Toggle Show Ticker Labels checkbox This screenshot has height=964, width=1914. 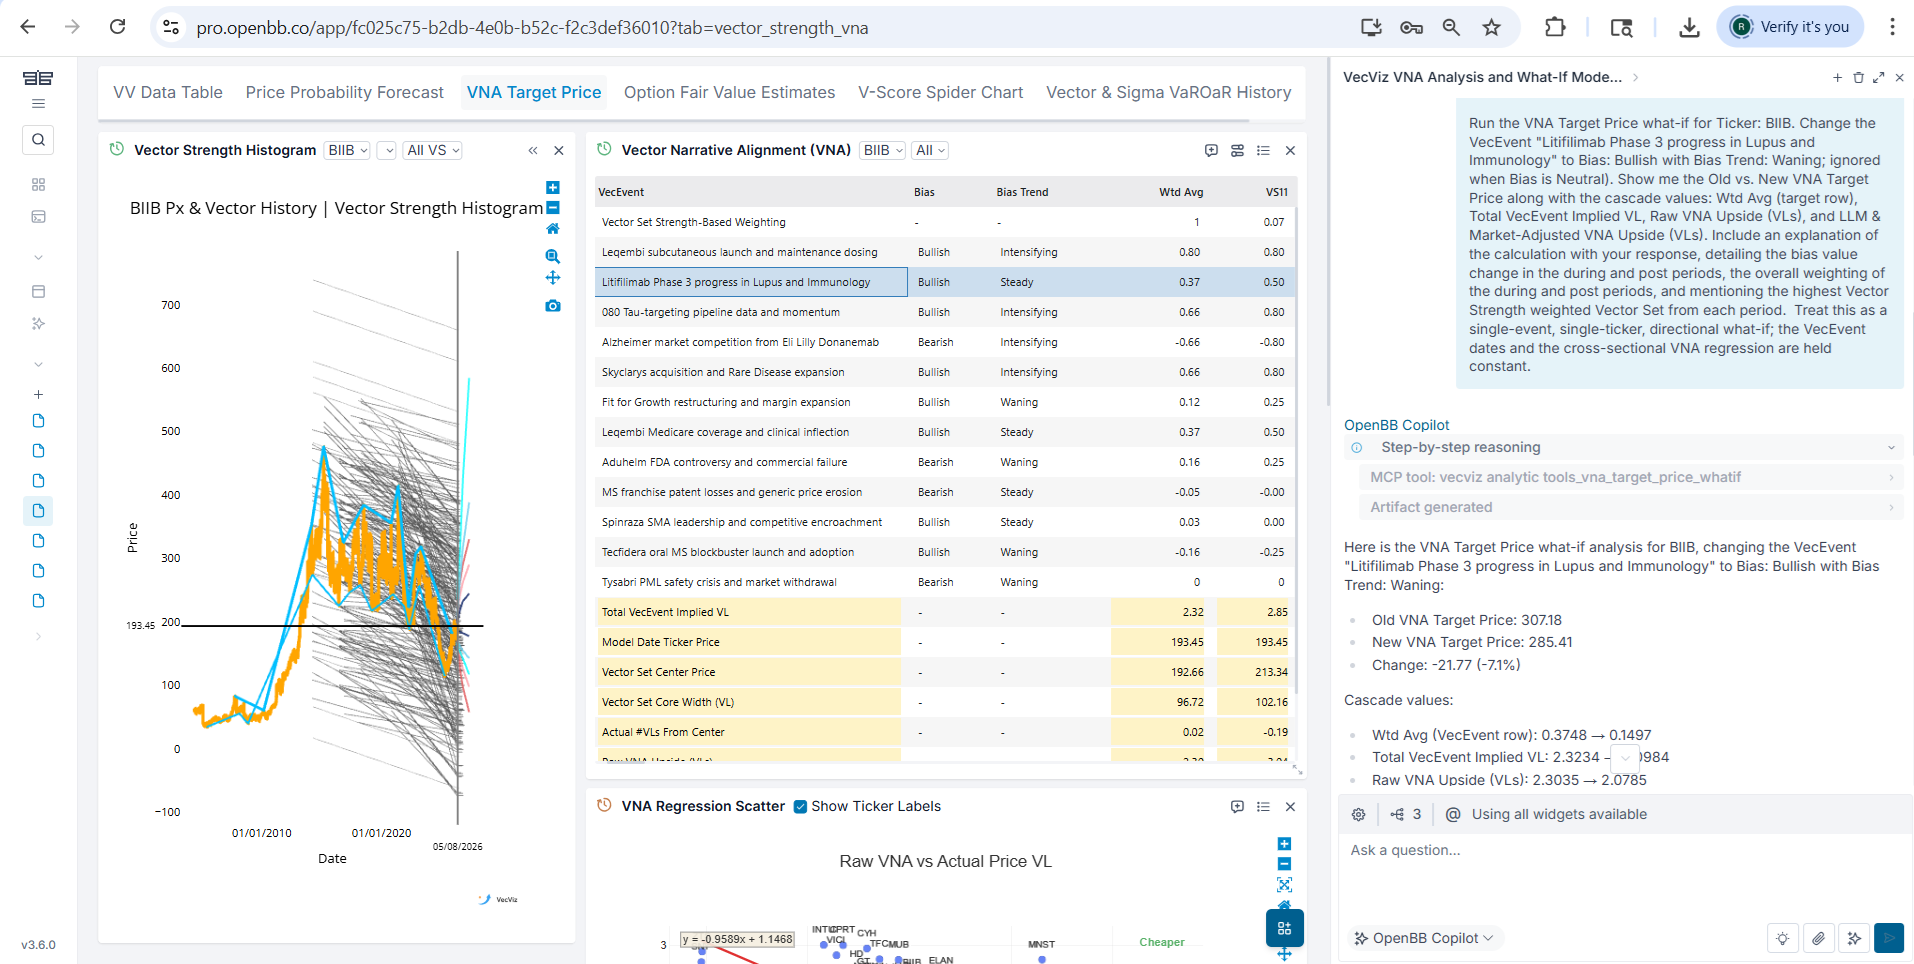point(800,807)
